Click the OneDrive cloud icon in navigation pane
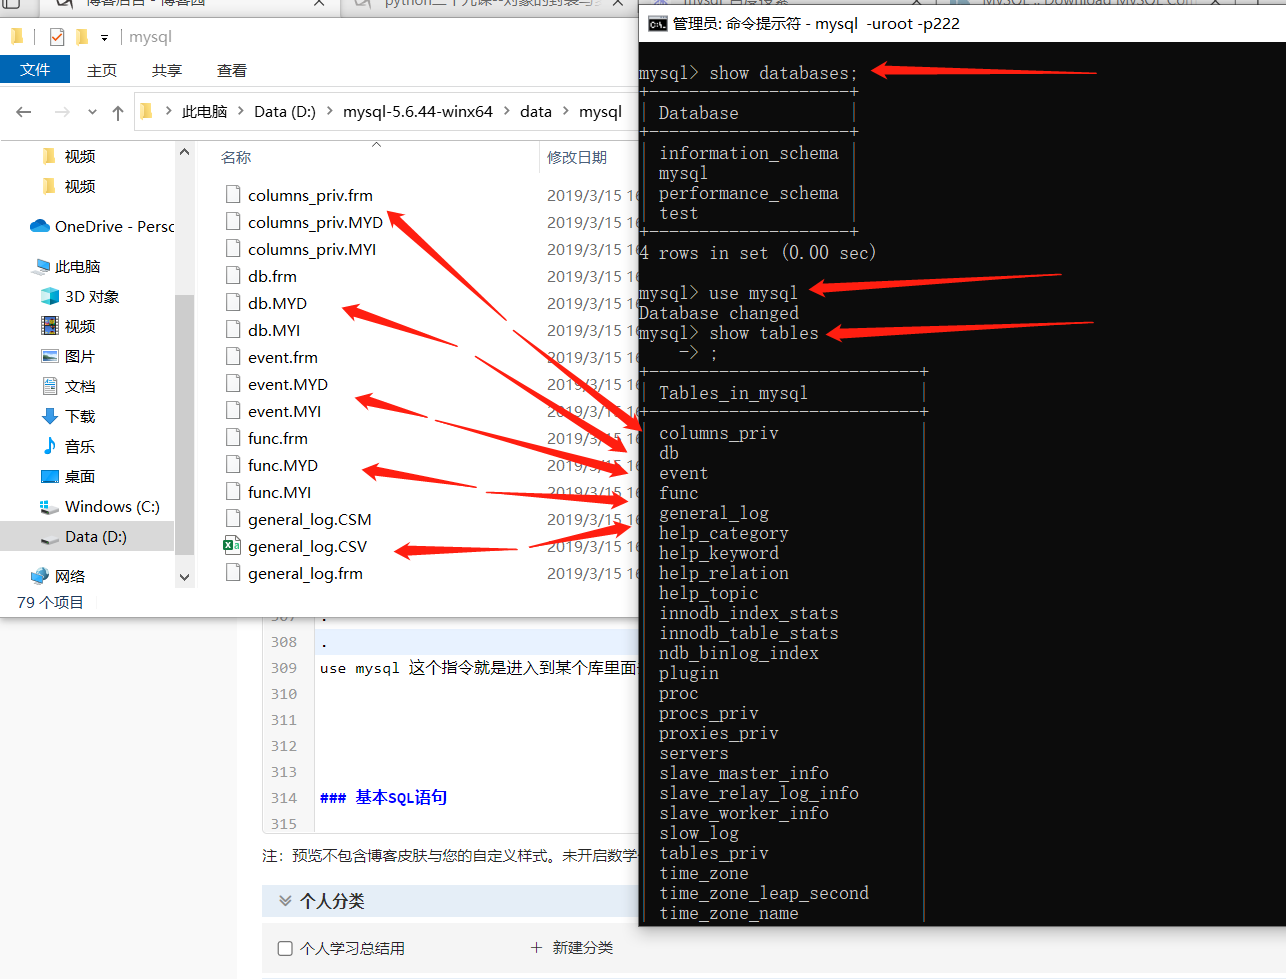1286x979 pixels. click(40, 226)
